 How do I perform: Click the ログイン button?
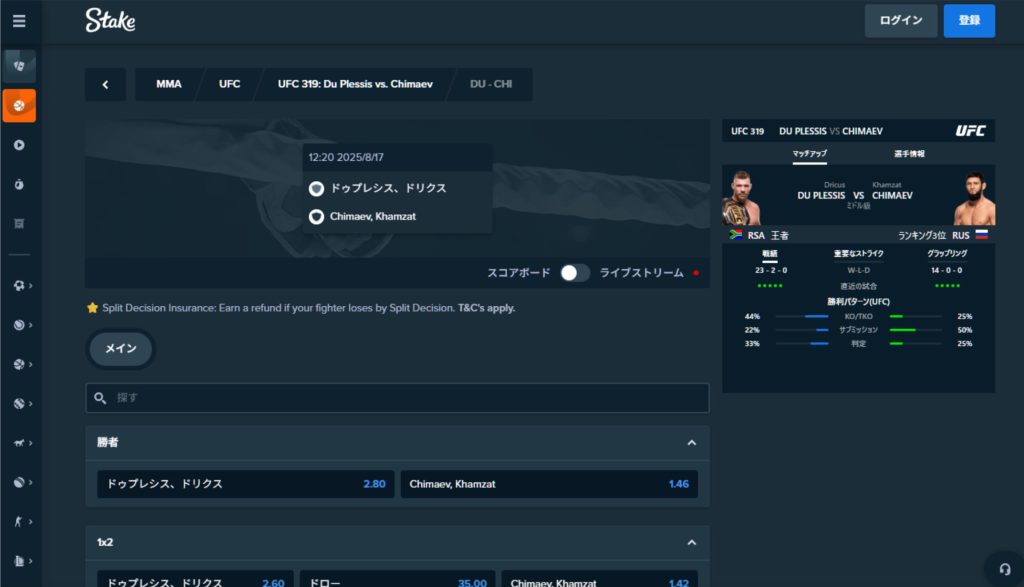point(901,20)
